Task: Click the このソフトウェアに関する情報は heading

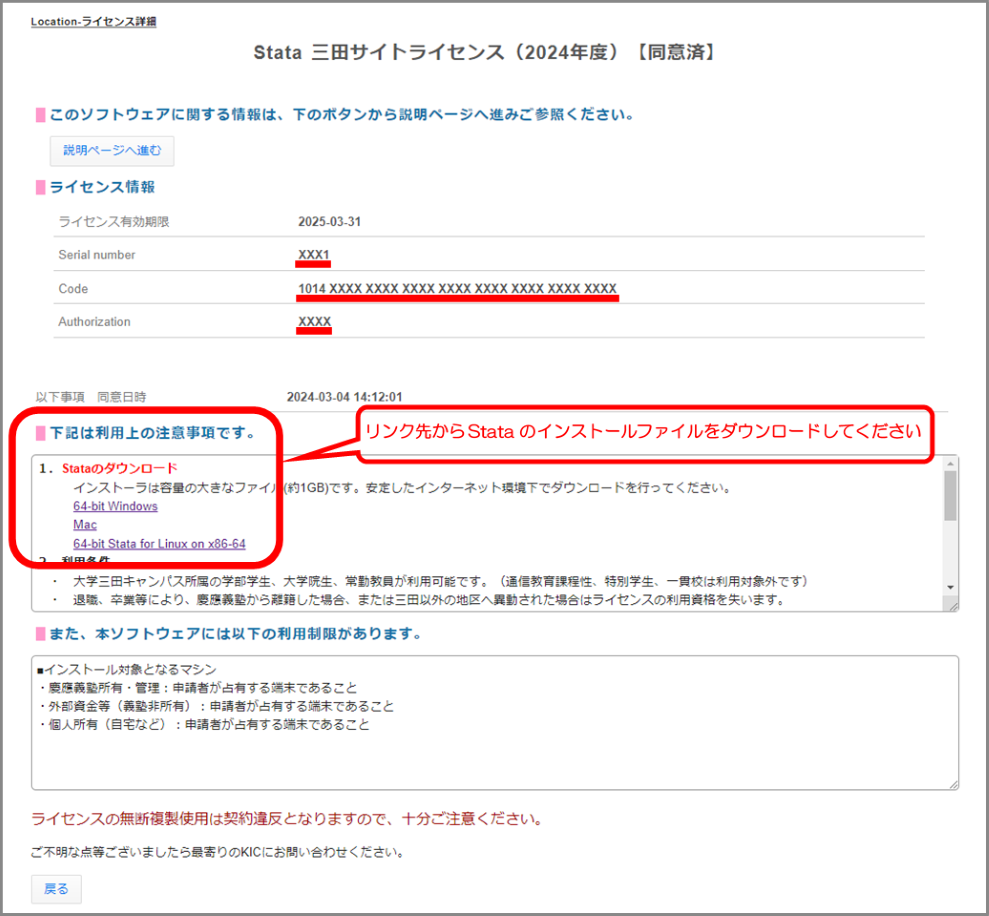Action: (x=342, y=114)
